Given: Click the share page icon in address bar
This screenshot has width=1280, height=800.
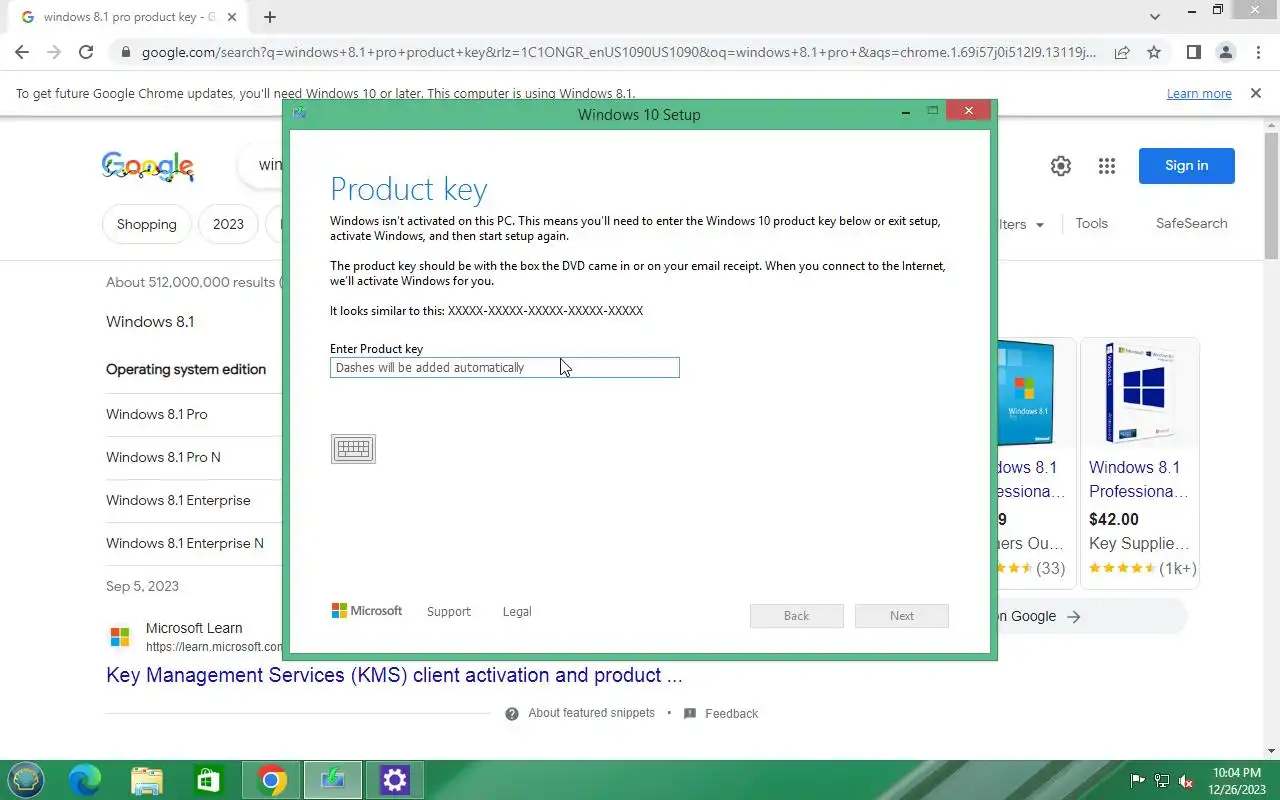Looking at the screenshot, I should (1122, 52).
